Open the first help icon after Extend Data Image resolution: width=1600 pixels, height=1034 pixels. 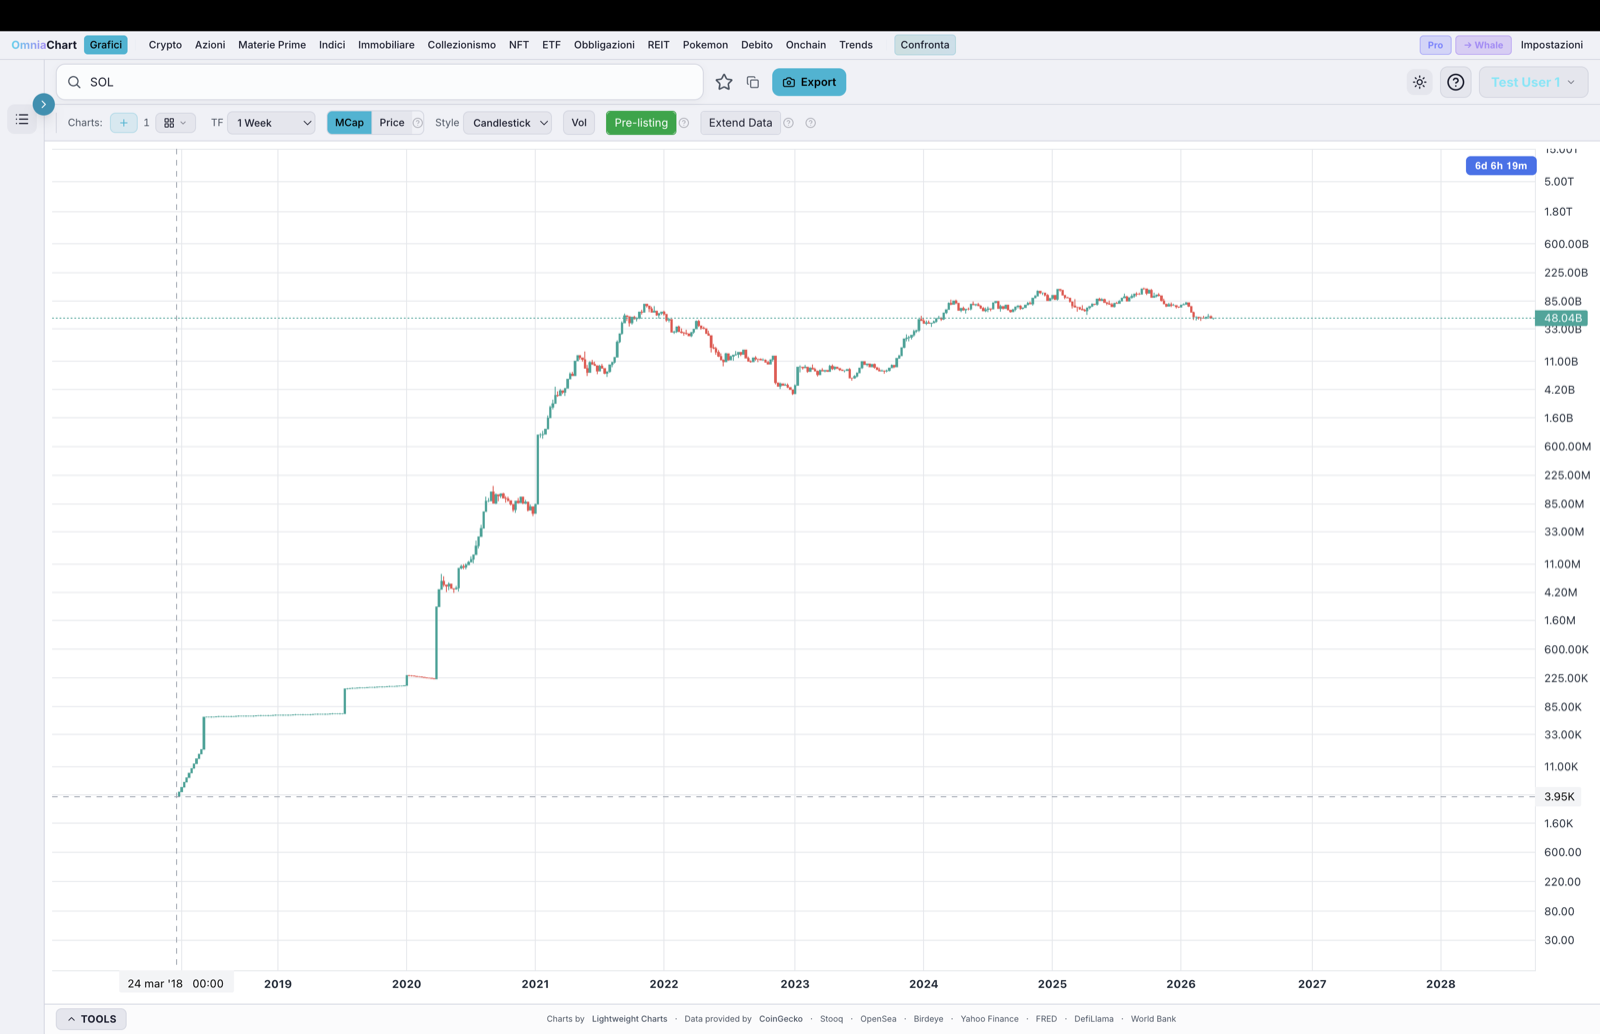[x=789, y=123]
